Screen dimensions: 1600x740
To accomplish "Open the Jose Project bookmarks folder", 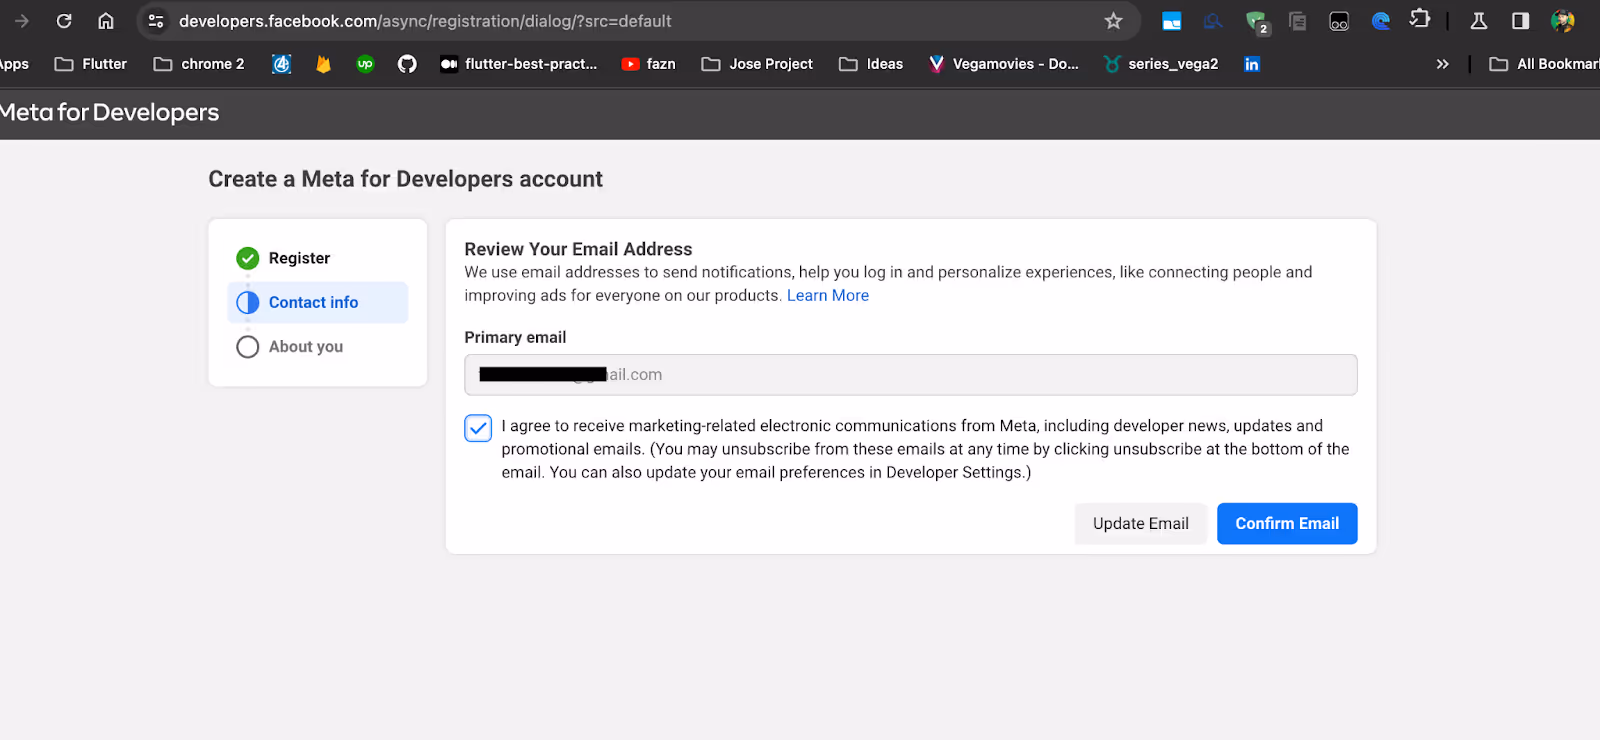I will tap(757, 64).
